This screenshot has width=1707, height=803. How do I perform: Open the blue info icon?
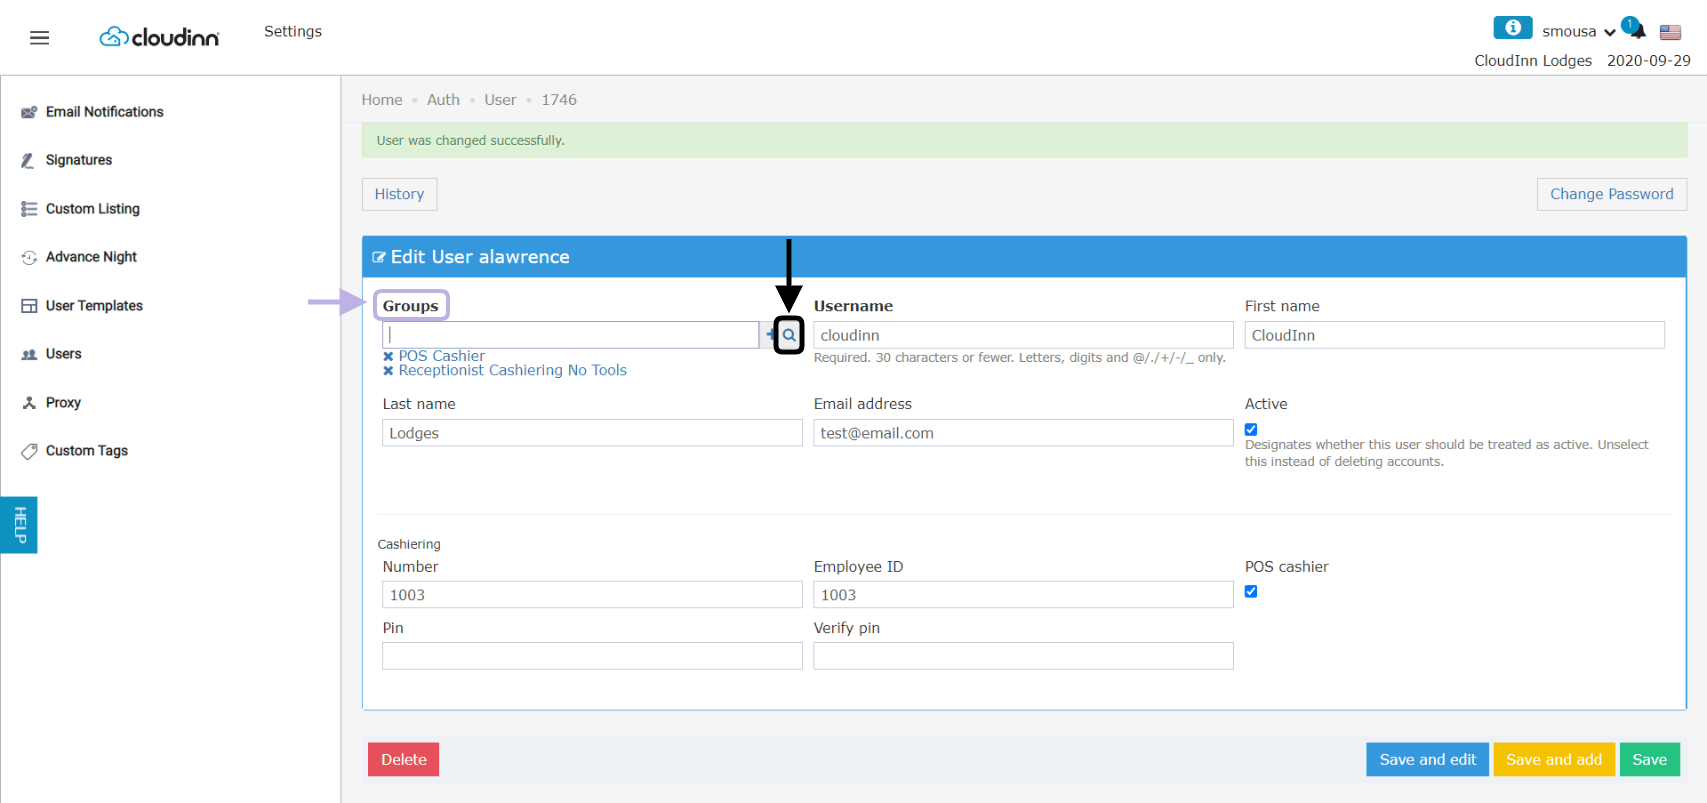click(1512, 28)
